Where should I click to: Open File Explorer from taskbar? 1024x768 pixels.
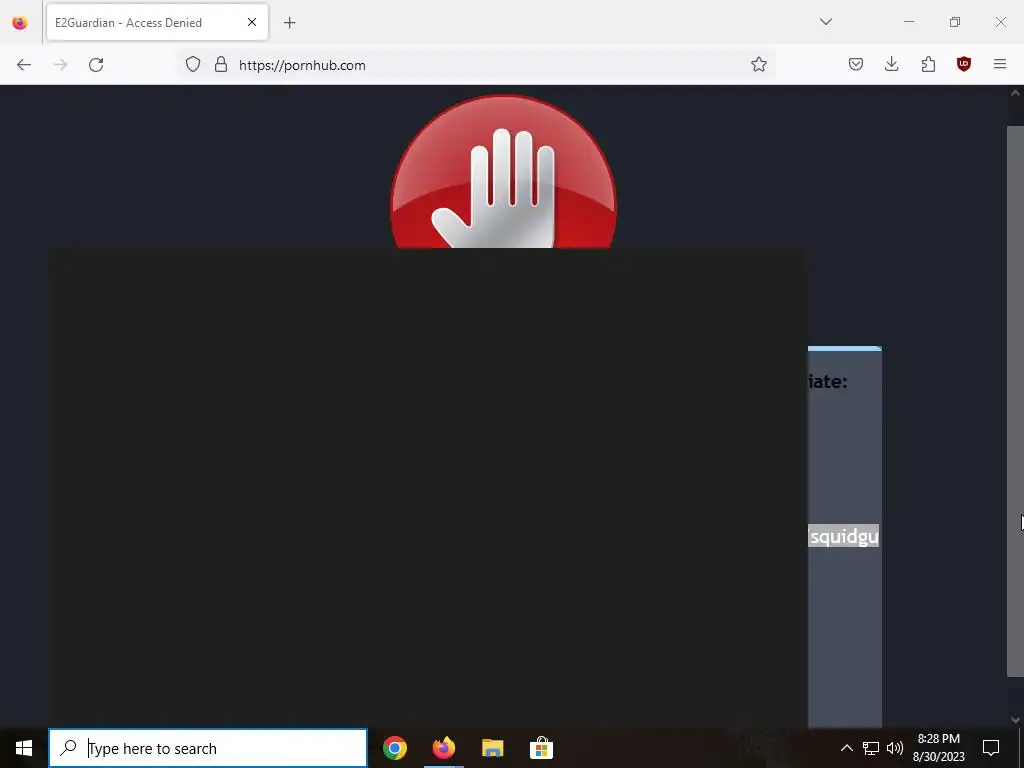(492, 748)
